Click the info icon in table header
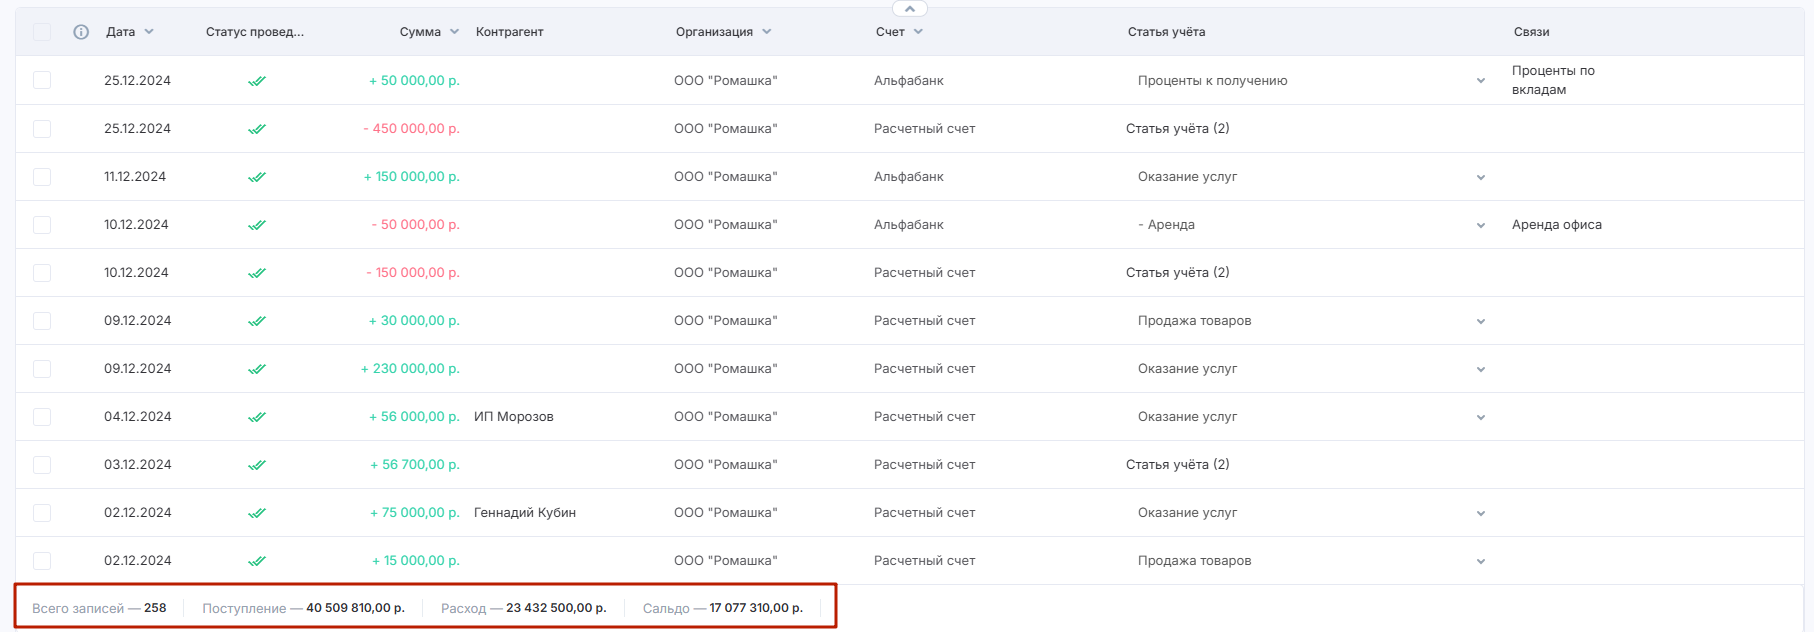This screenshot has width=1814, height=632. coord(81,32)
